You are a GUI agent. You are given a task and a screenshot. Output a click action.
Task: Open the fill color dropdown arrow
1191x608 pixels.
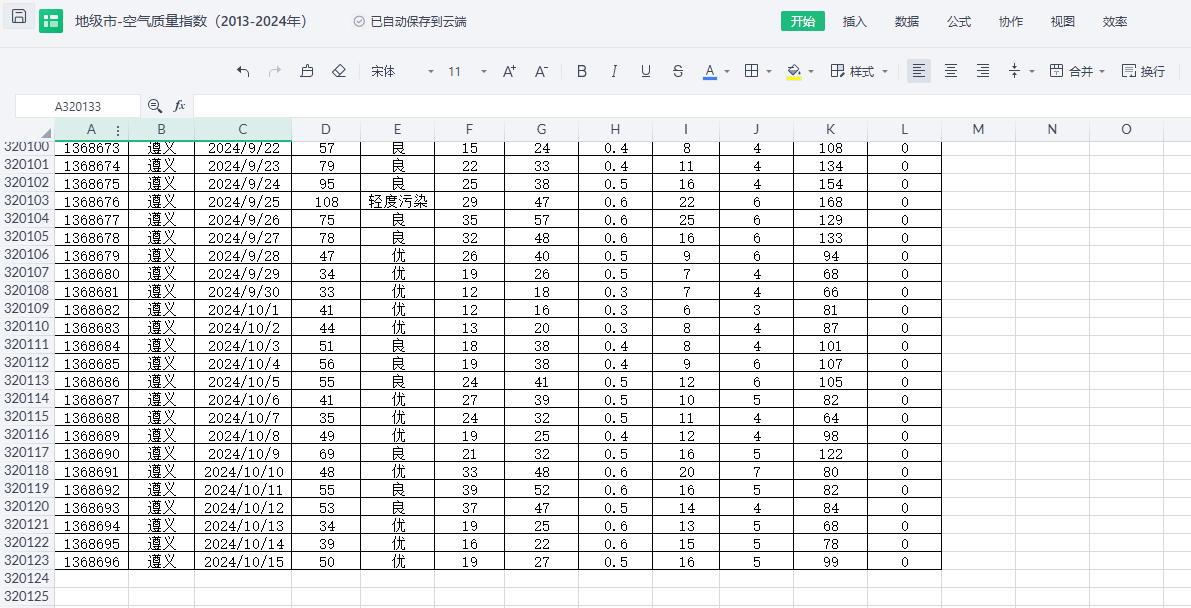811,71
